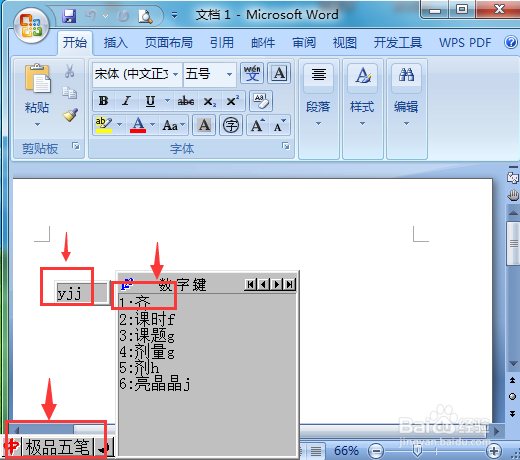The width and height of the screenshot is (520, 460).
Task: Open font color dropdown arrow
Action: pos(152,125)
